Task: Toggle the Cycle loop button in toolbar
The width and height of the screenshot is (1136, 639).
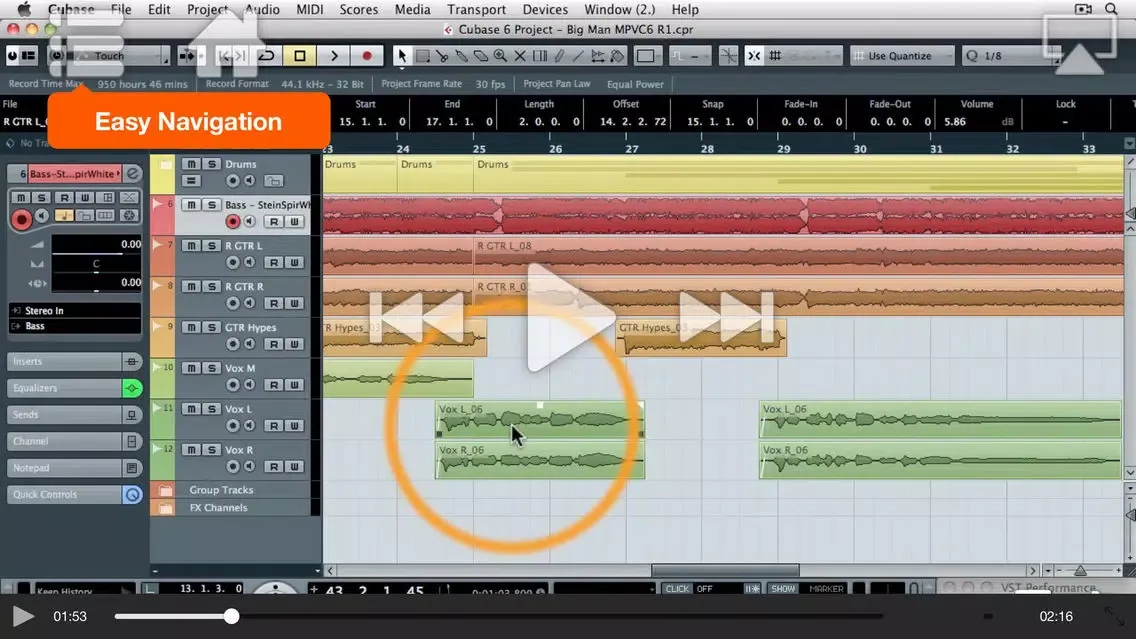Action: [x=267, y=56]
